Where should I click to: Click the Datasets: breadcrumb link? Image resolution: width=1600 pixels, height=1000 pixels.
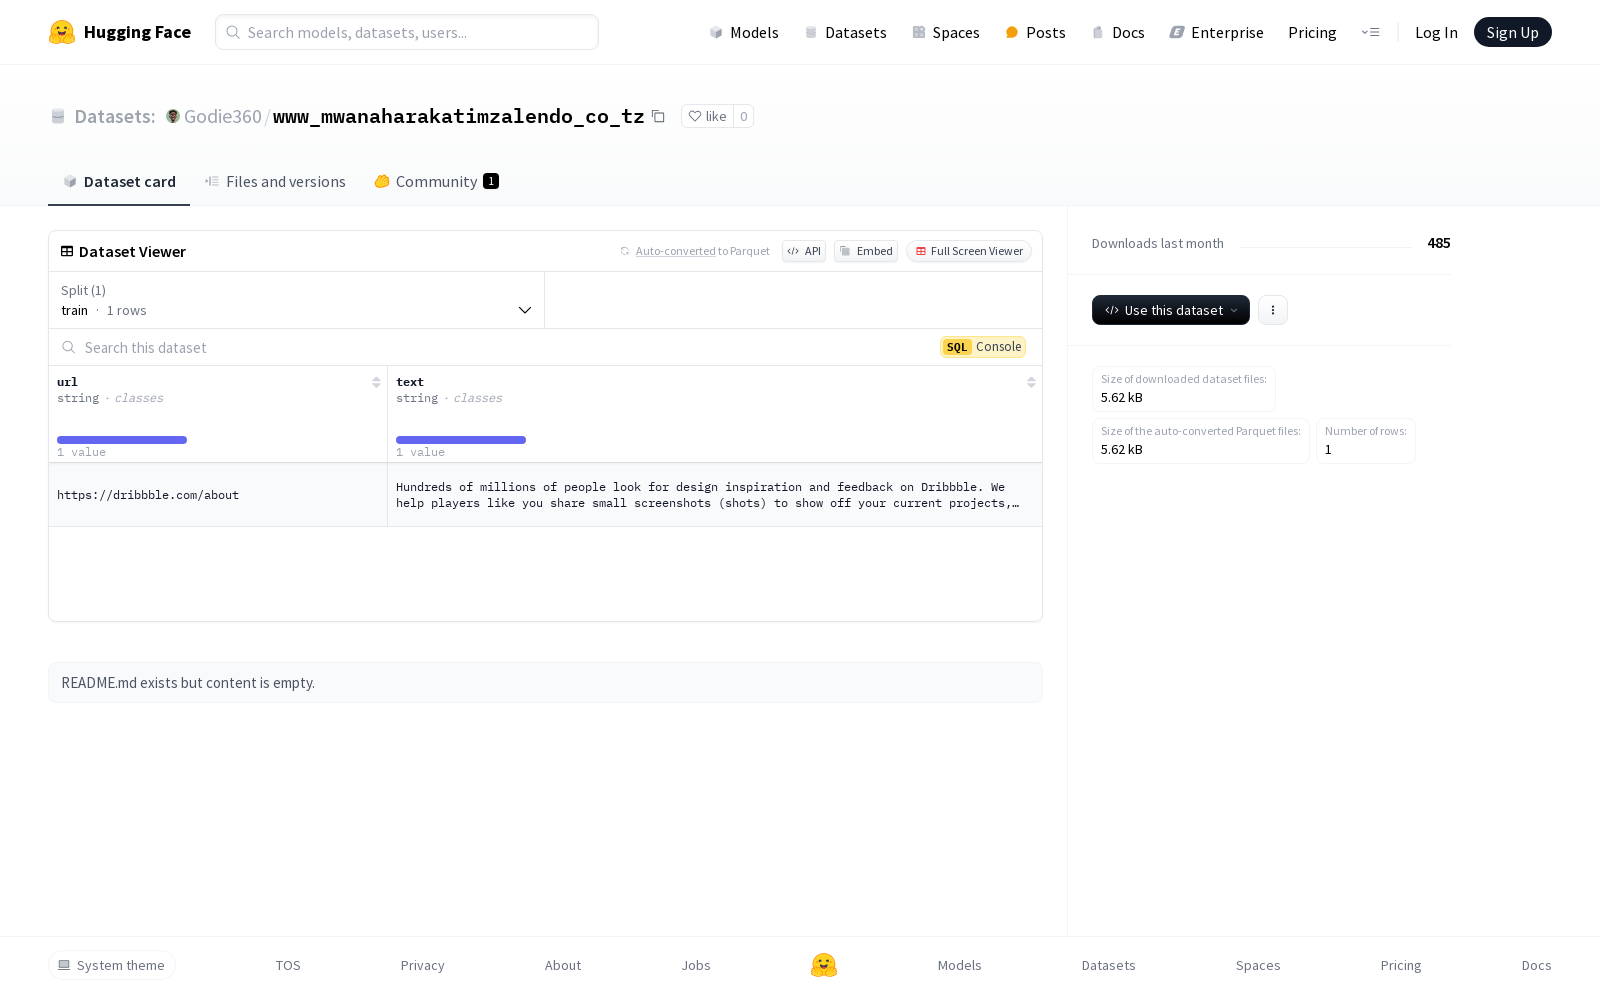click(x=114, y=116)
